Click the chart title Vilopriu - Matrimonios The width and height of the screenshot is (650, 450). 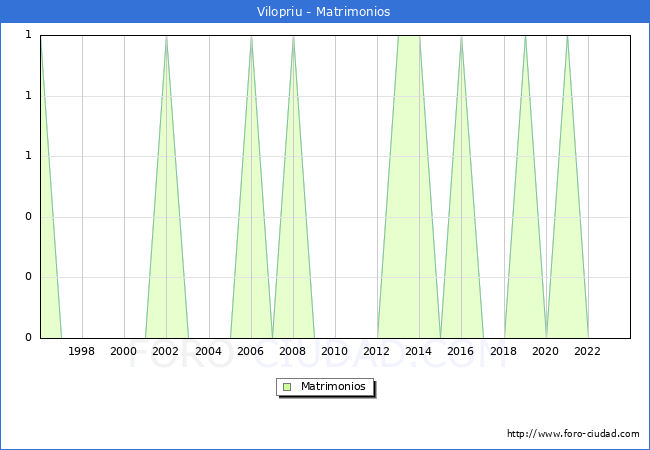[x=323, y=11]
